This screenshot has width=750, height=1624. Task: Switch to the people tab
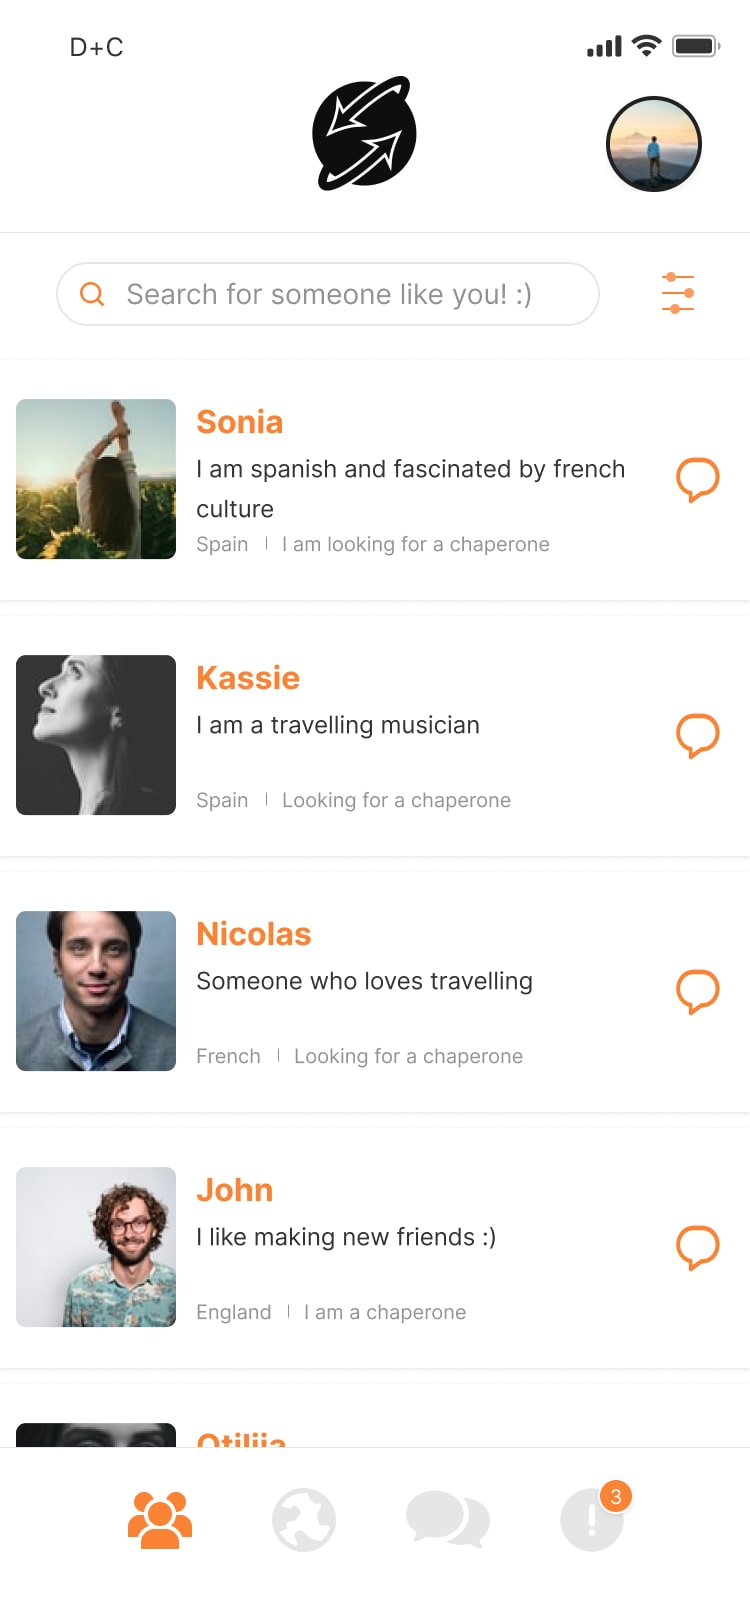[160, 1520]
